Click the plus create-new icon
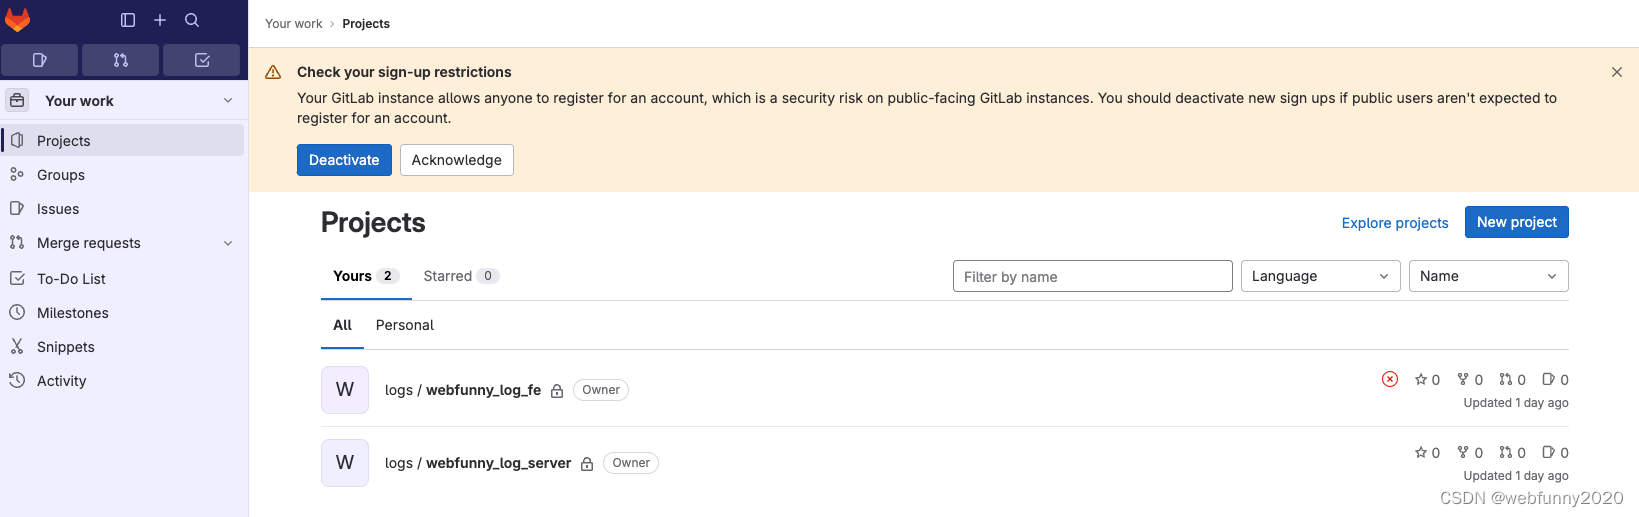 click(160, 20)
